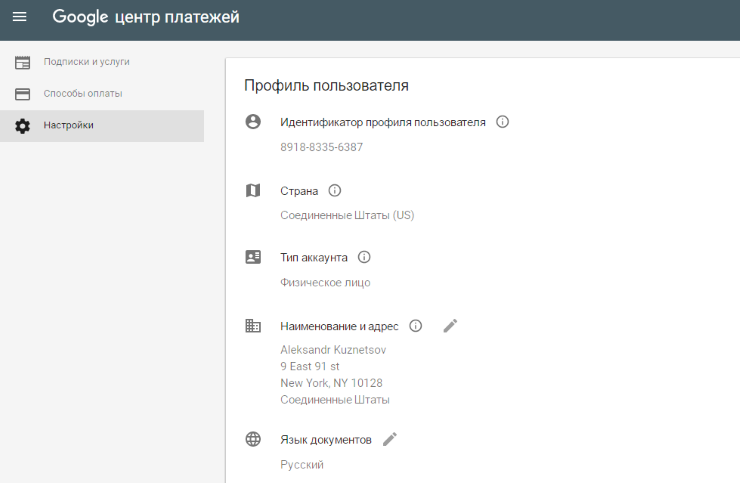Click the Тип аккаунта label
This screenshot has width=740, height=483.
(314, 258)
